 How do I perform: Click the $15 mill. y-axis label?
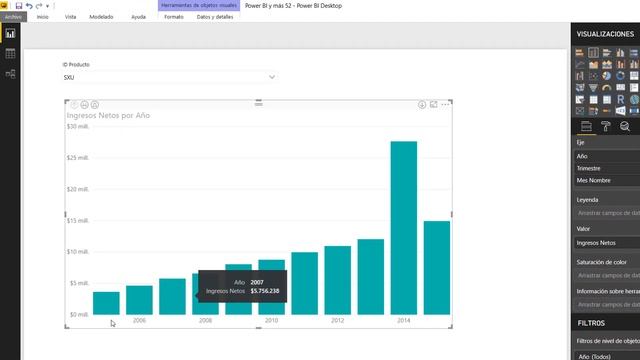click(78, 220)
